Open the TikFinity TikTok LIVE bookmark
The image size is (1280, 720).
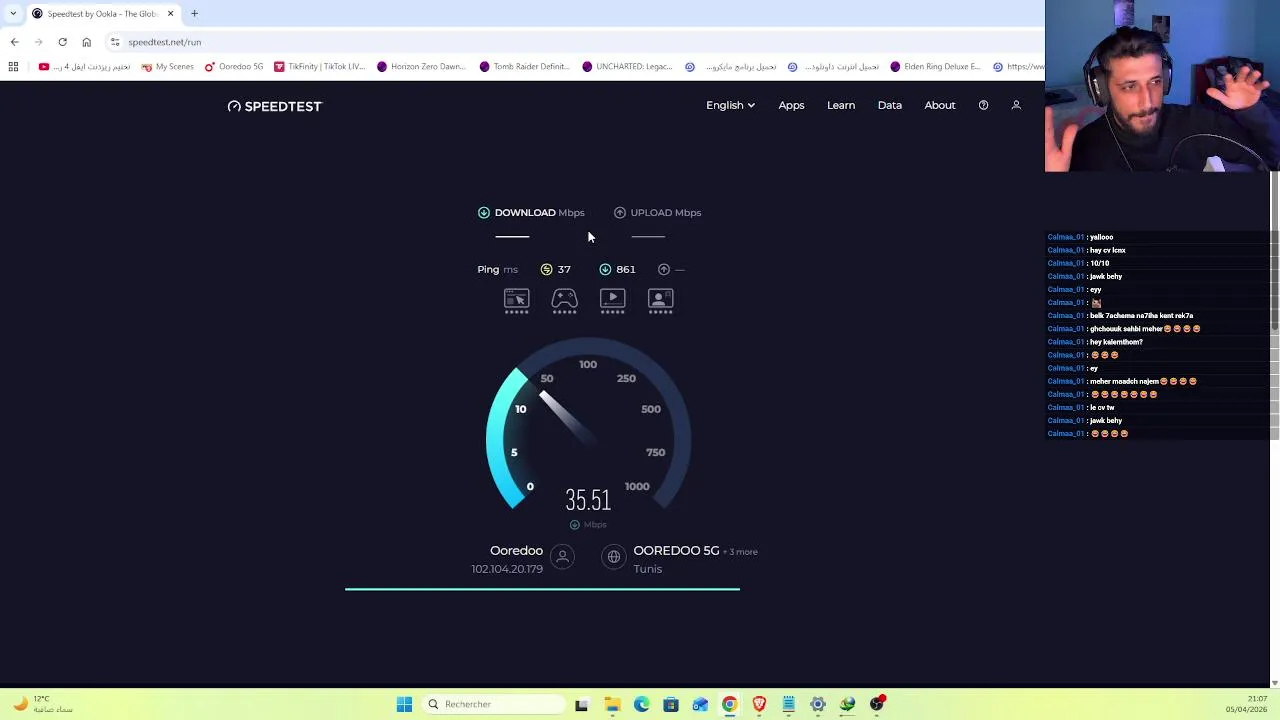[320, 67]
